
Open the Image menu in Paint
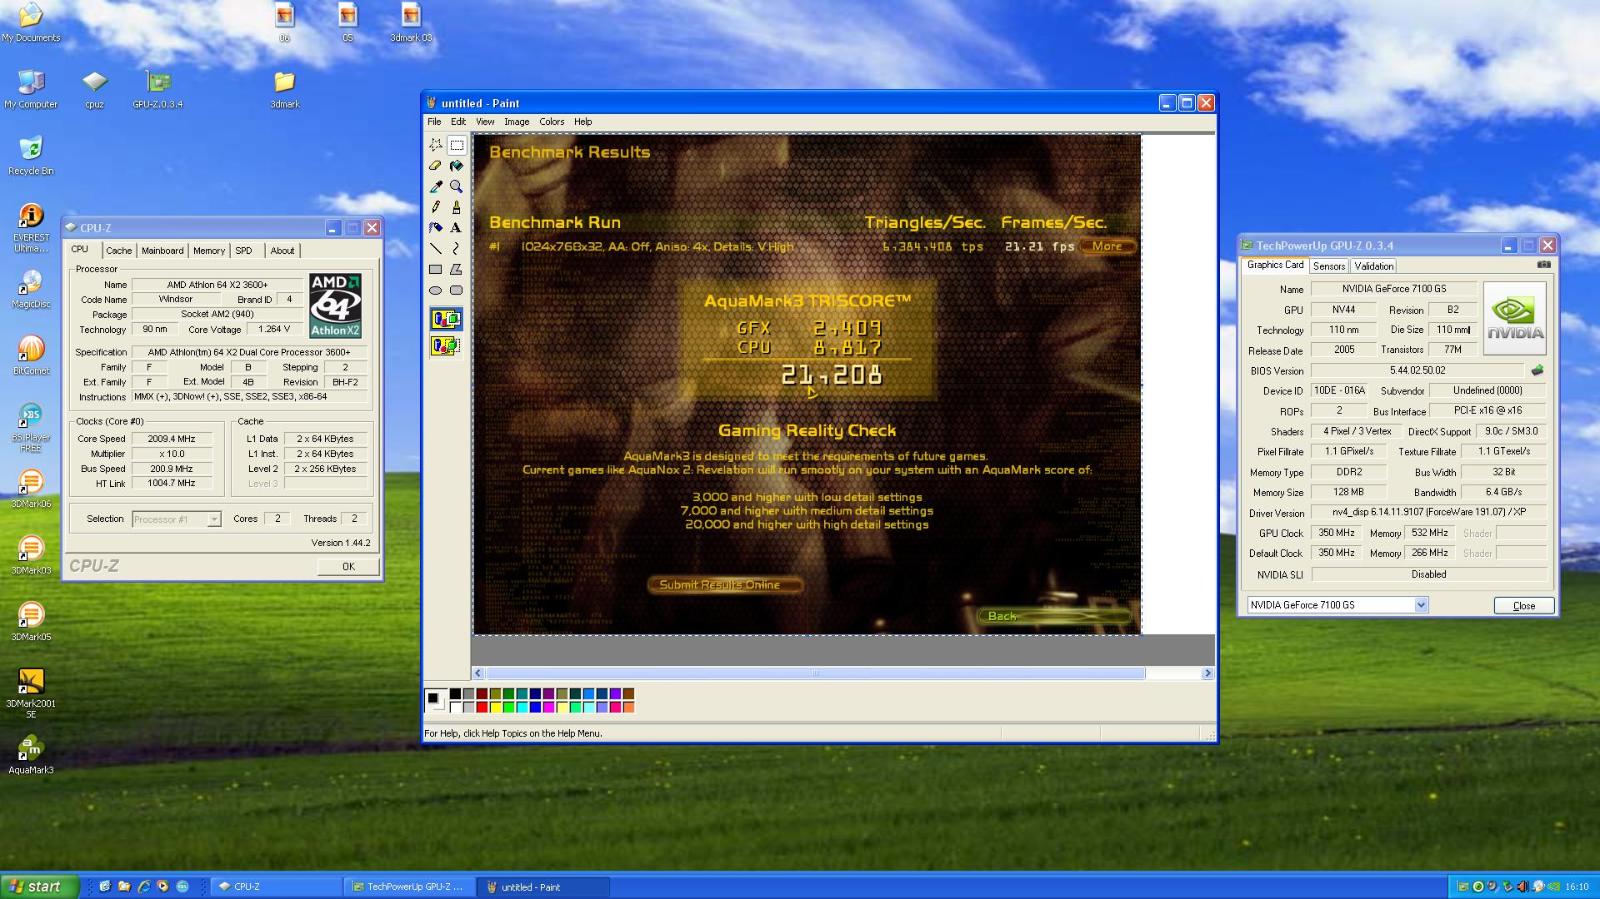517,122
